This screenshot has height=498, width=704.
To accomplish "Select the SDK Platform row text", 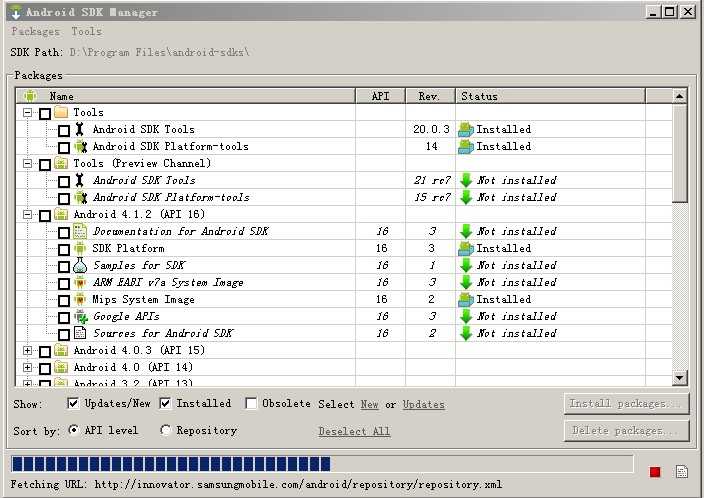I will click(128, 248).
